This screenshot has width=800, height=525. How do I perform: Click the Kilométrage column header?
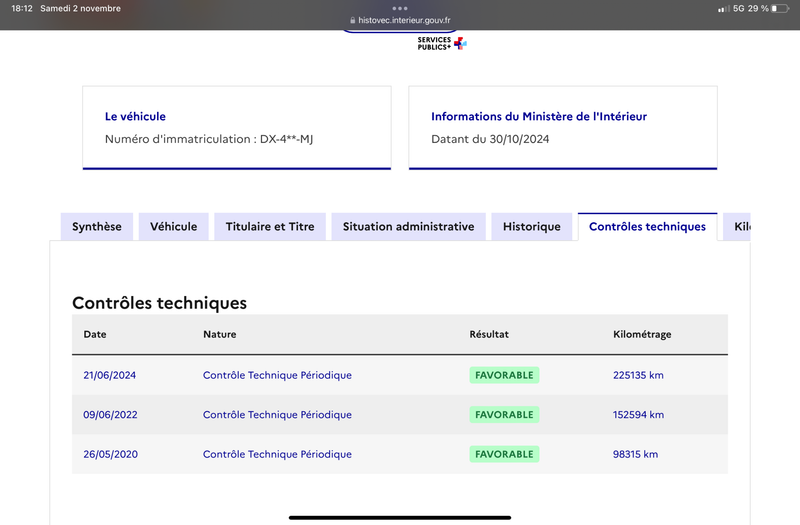(x=642, y=335)
